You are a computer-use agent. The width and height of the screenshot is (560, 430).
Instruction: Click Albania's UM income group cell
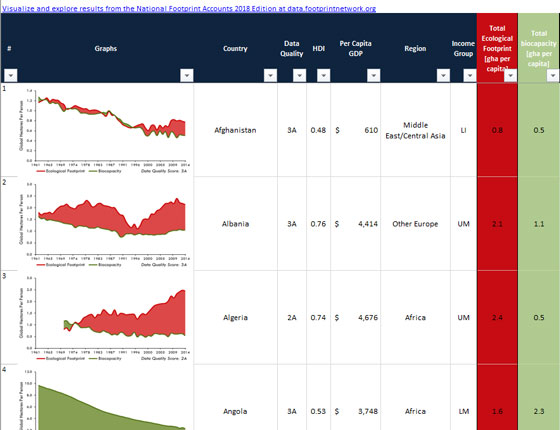coord(464,224)
